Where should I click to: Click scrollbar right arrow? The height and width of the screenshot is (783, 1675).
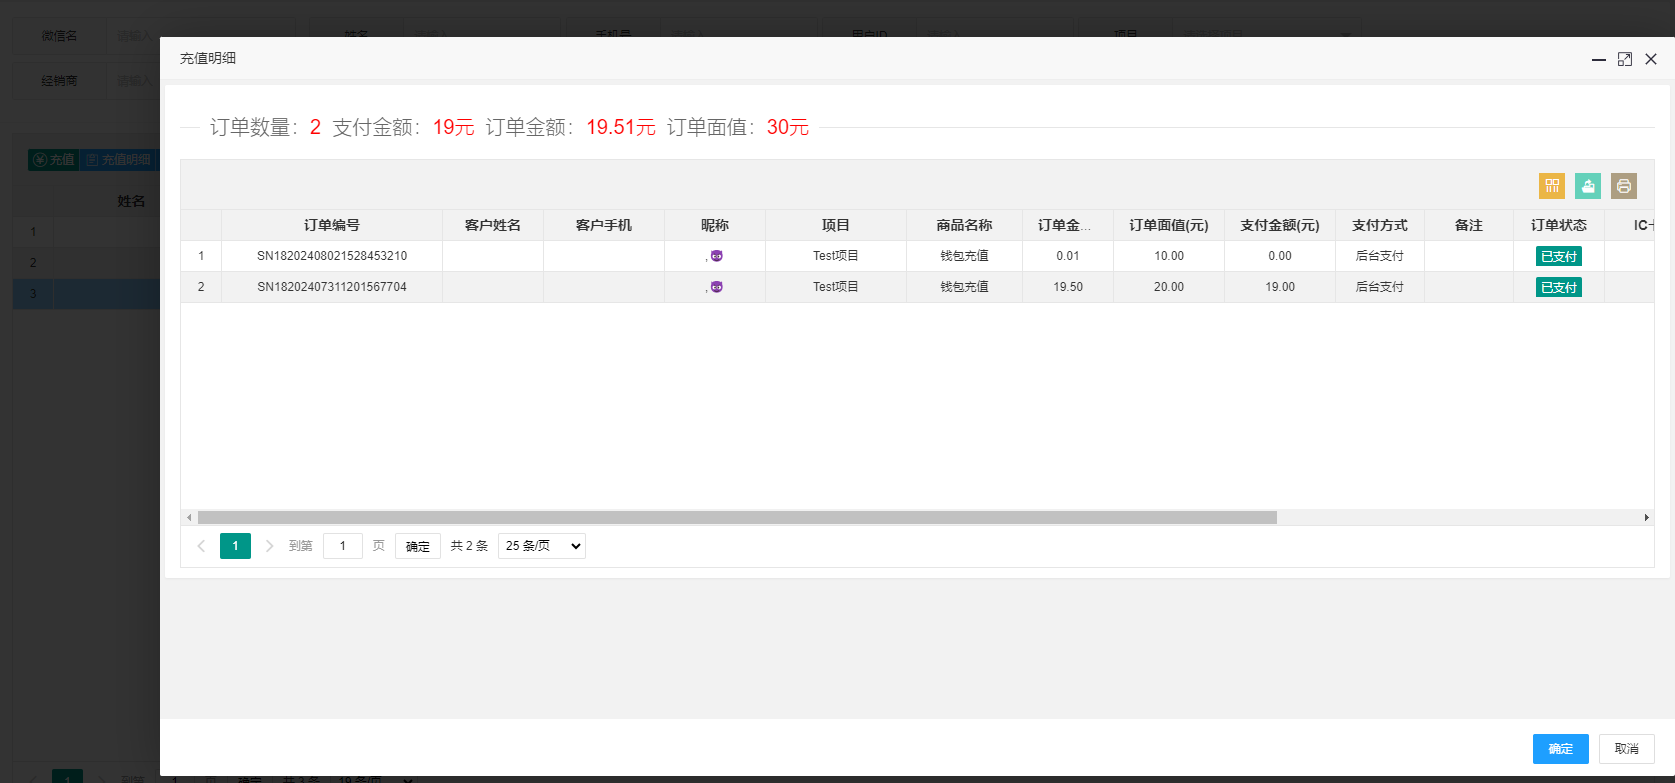click(x=1646, y=518)
